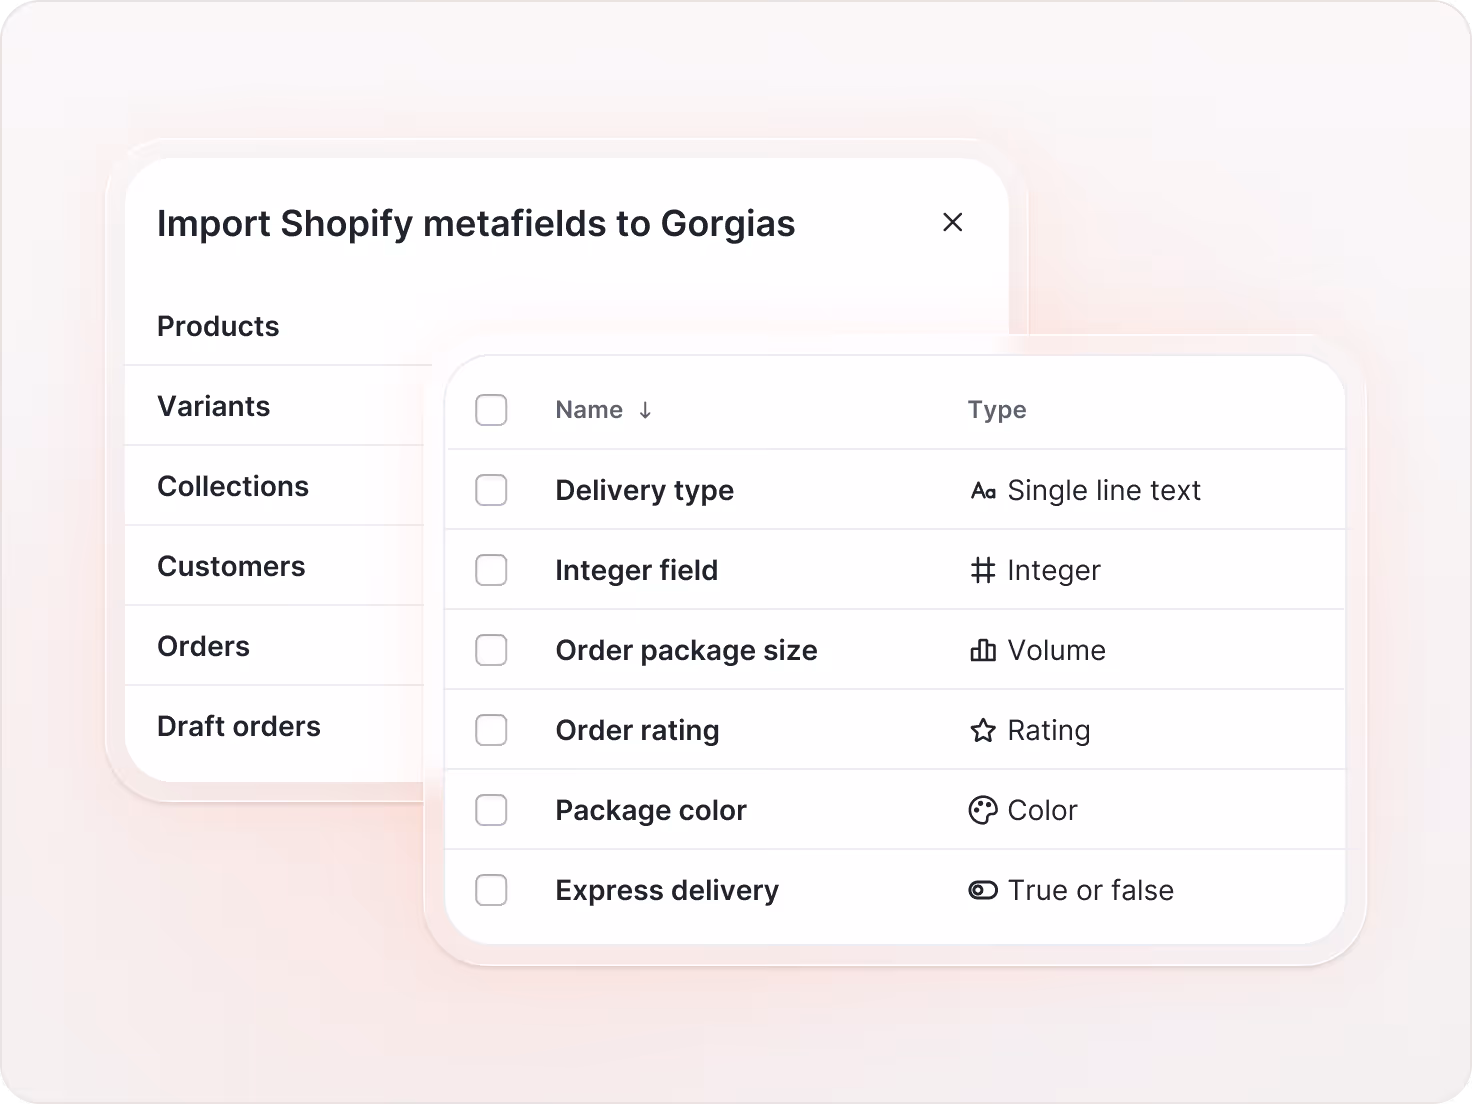Viewport: 1472px width, 1104px height.
Task: Open the Customers category
Action: [x=231, y=566]
